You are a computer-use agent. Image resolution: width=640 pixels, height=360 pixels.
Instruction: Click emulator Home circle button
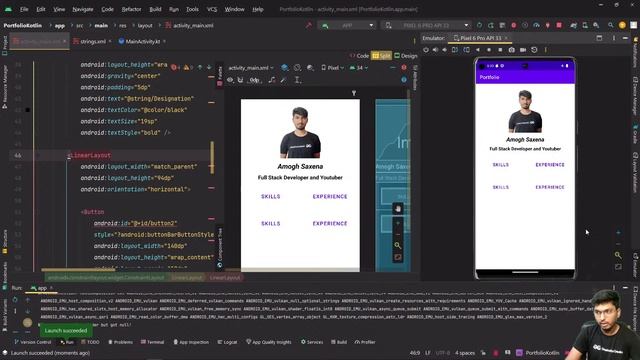click(489, 50)
